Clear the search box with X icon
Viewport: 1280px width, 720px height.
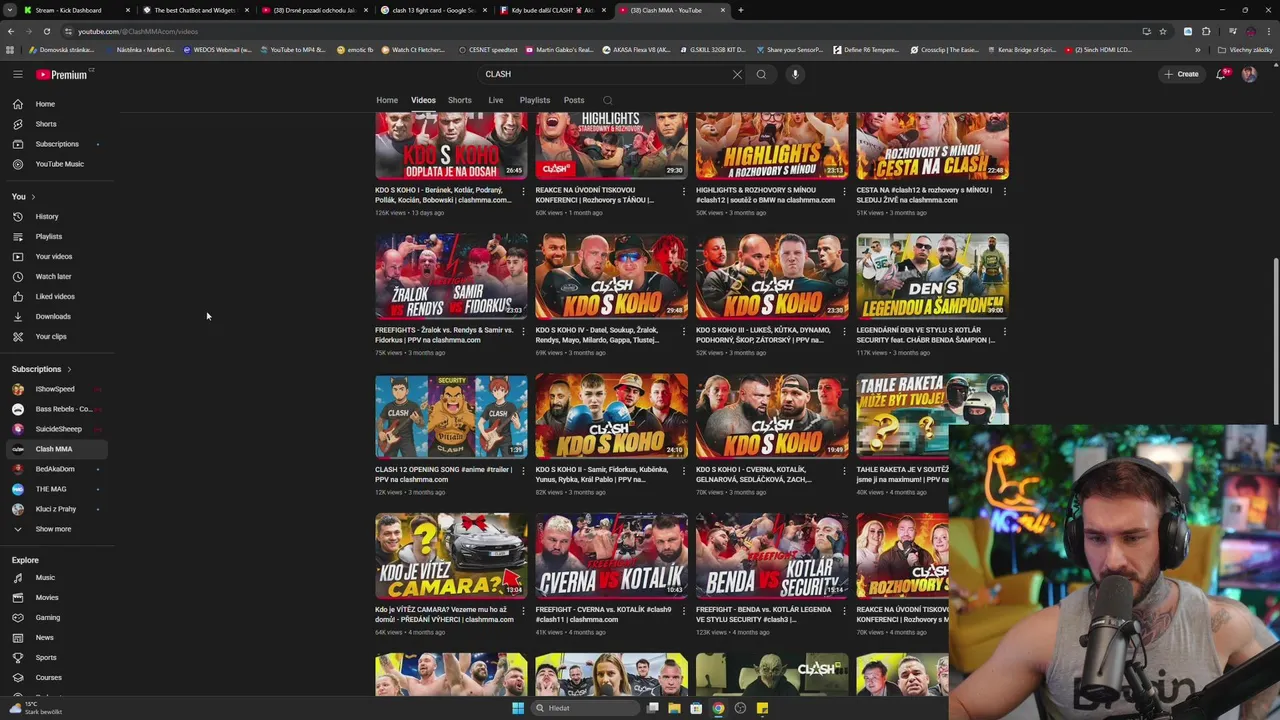click(737, 74)
